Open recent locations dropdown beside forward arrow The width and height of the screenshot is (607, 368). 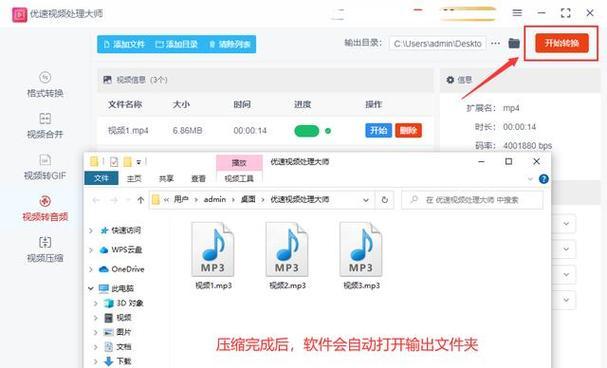click(128, 200)
